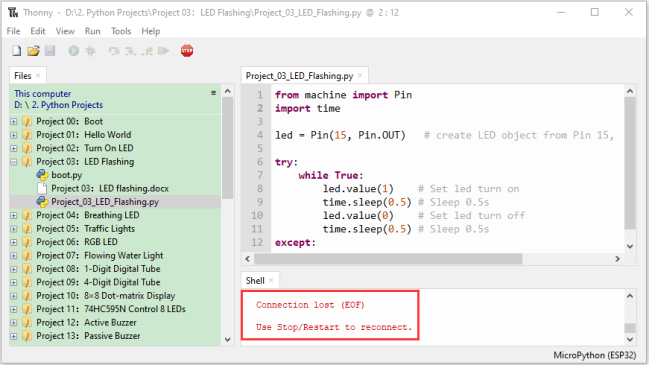The width and height of the screenshot is (649, 366).
Task: Close the Shell tab
Action: coord(271,280)
